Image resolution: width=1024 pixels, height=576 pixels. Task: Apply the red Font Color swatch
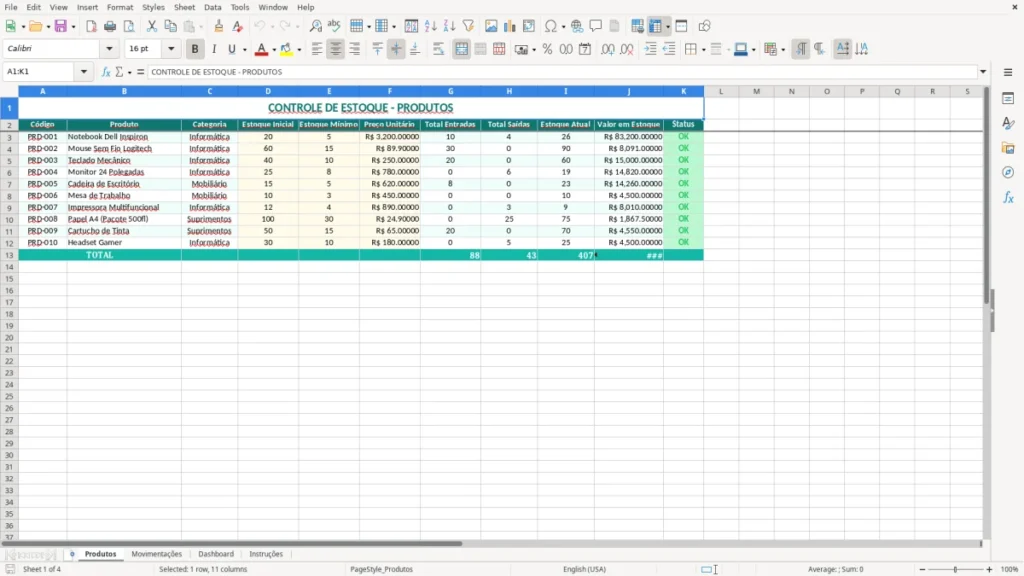tap(261, 49)
